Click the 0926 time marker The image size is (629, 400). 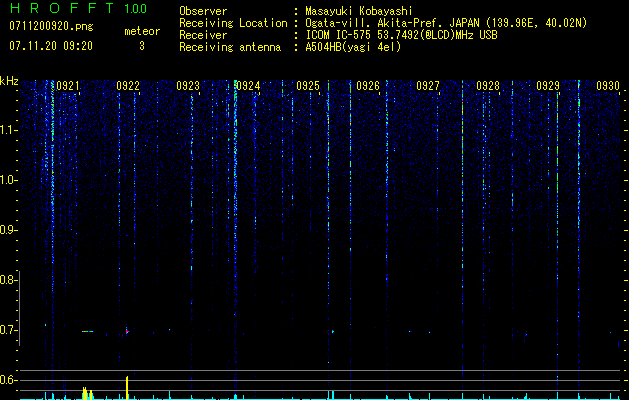(x=368, y=86)
